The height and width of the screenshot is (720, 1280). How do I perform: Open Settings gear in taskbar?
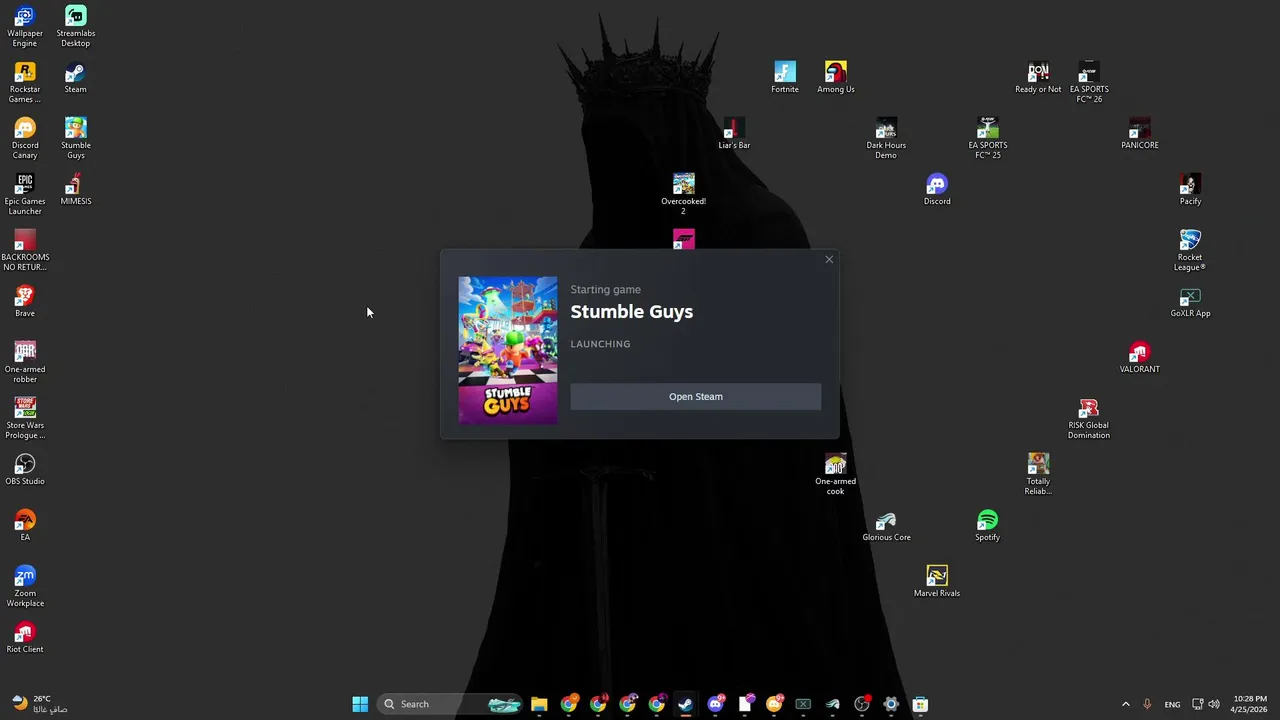point(891,704)
